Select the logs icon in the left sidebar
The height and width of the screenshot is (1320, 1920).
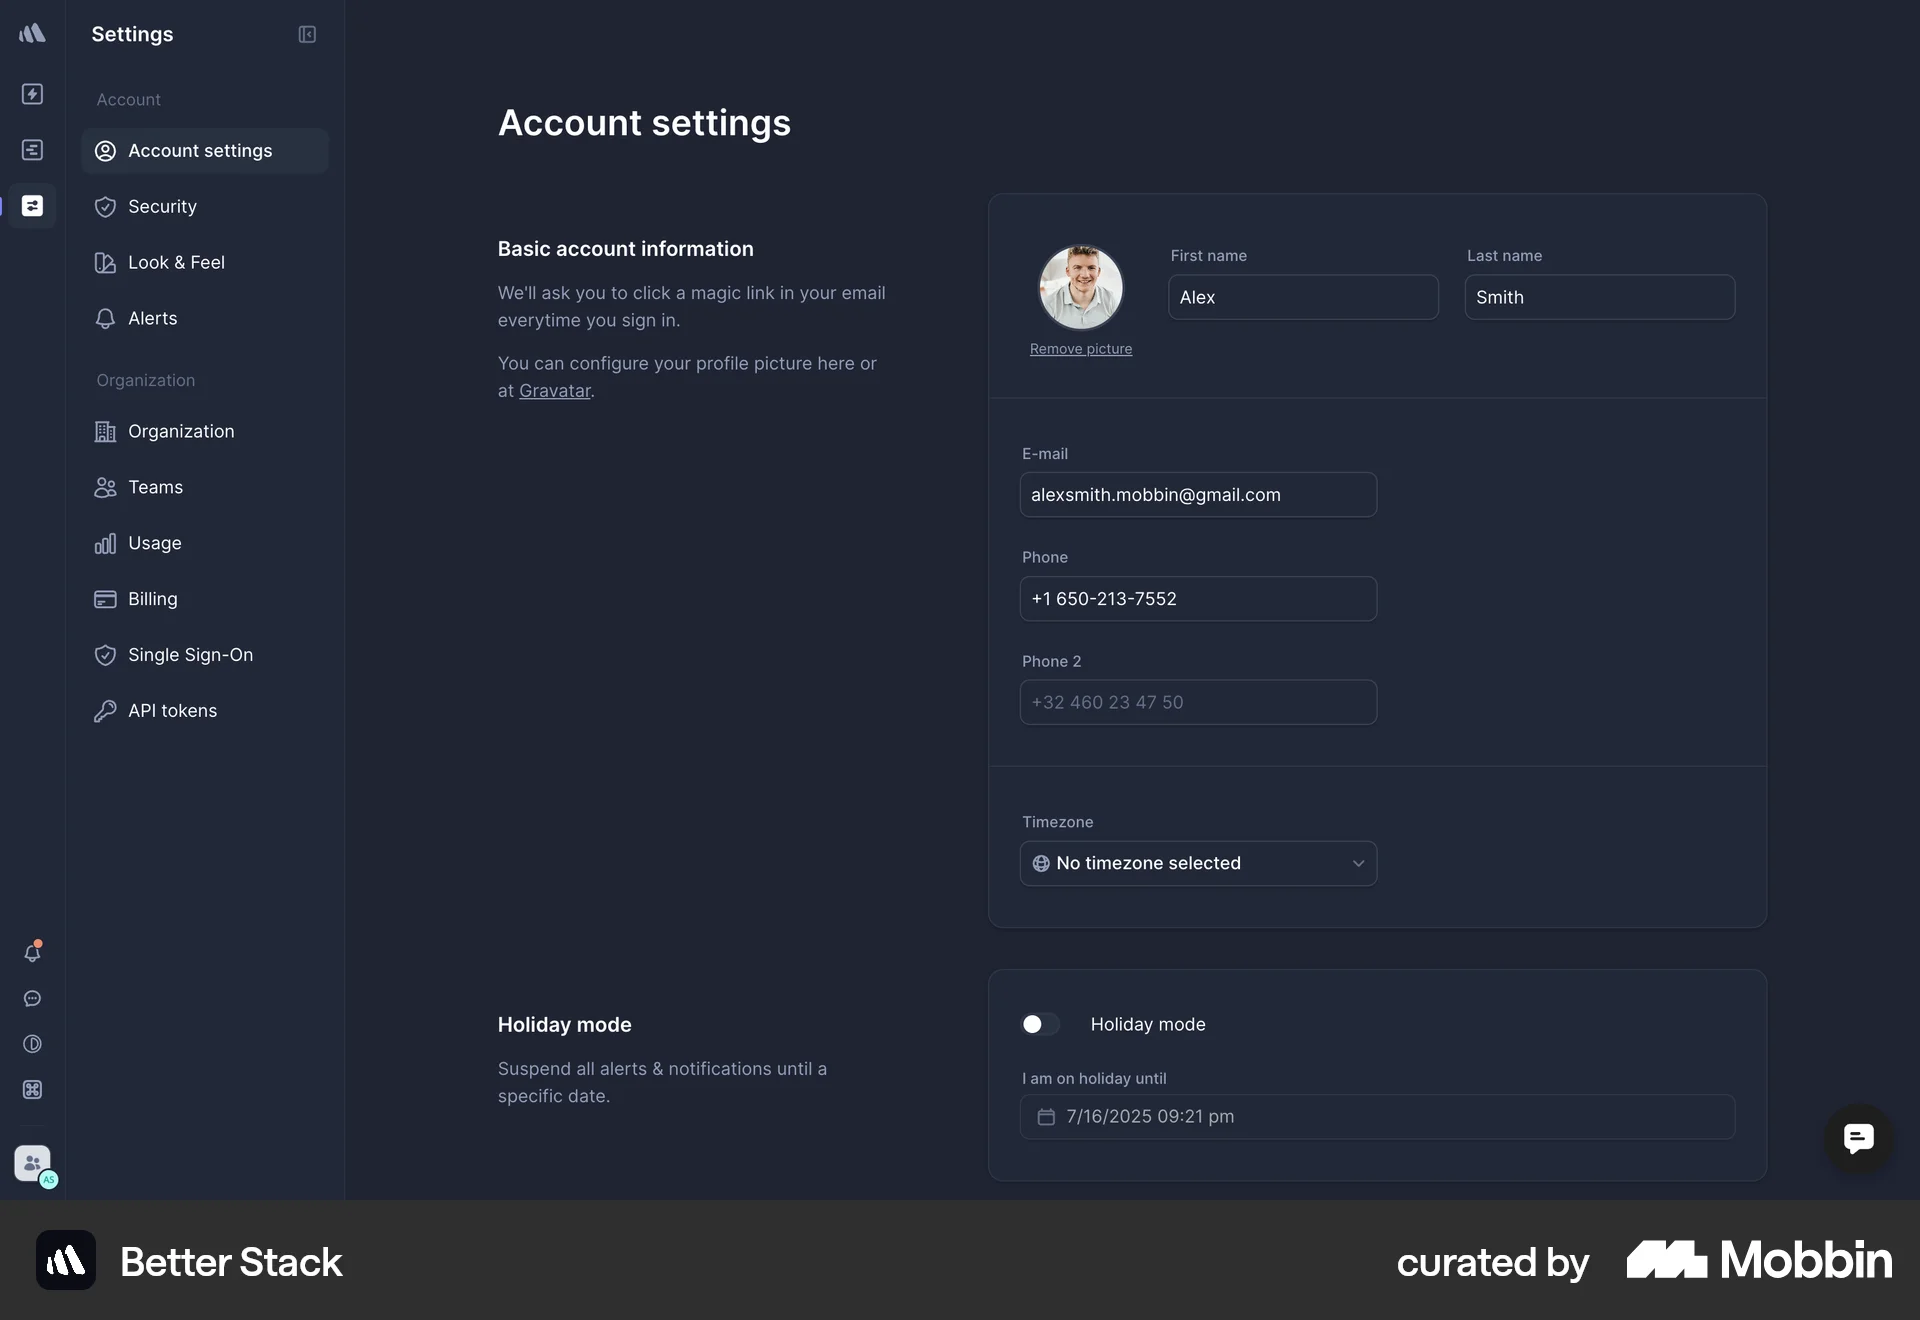[x=33, y=149]
